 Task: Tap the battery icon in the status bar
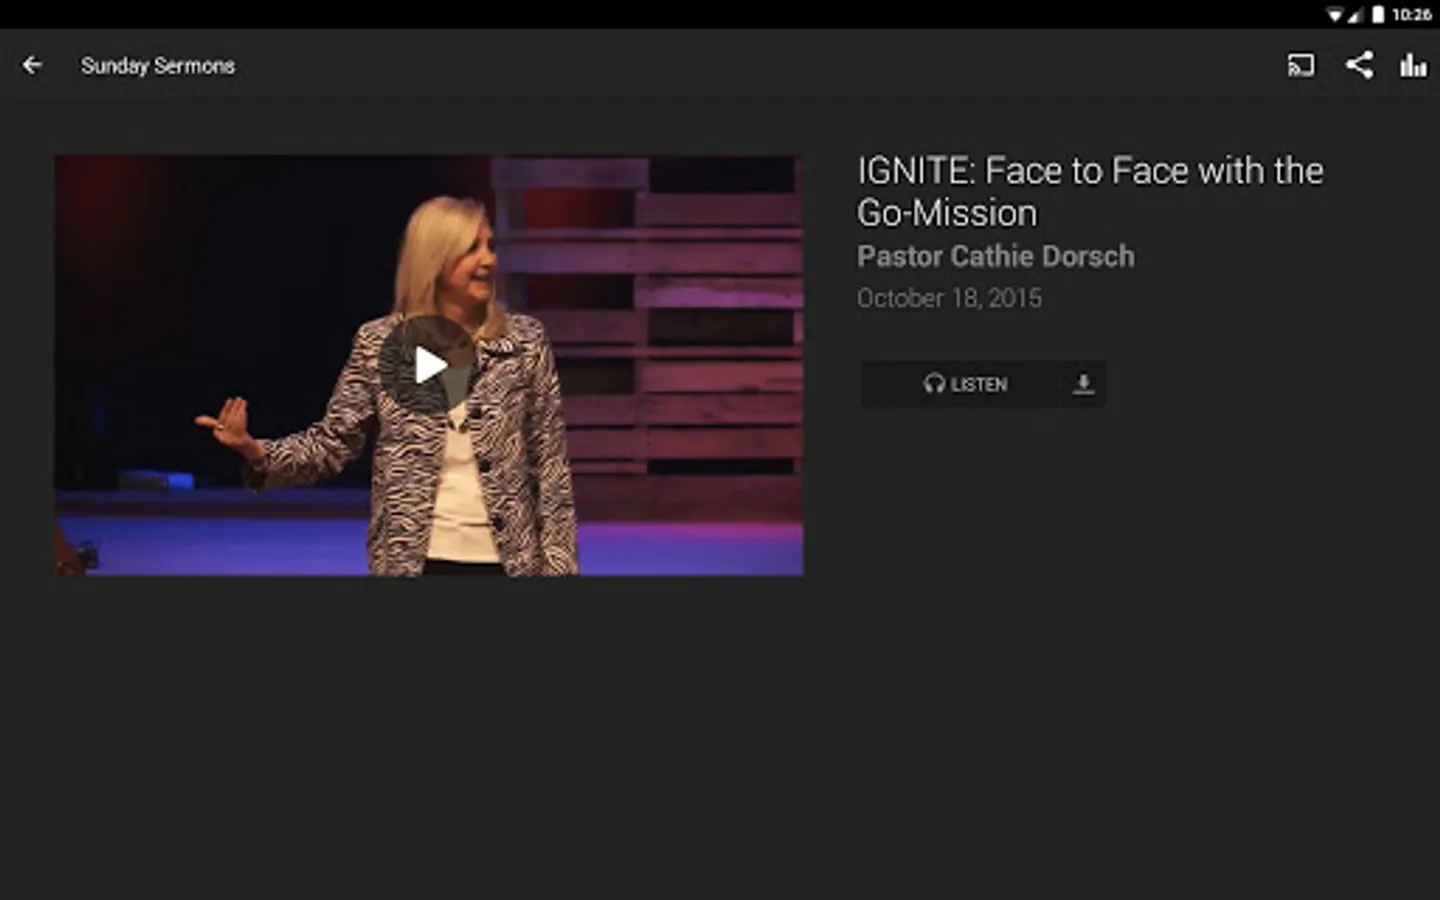pyautogui.click(x=1378, y=14)
